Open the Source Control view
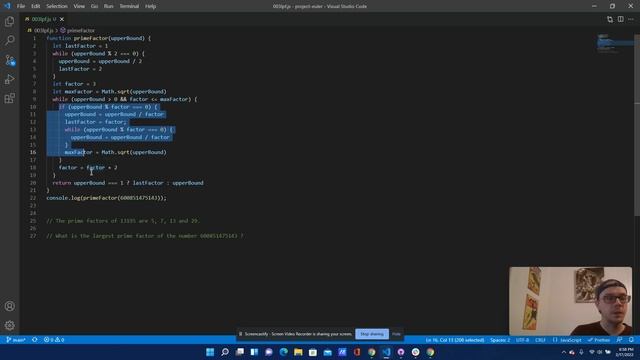 [x=9, y=60]
